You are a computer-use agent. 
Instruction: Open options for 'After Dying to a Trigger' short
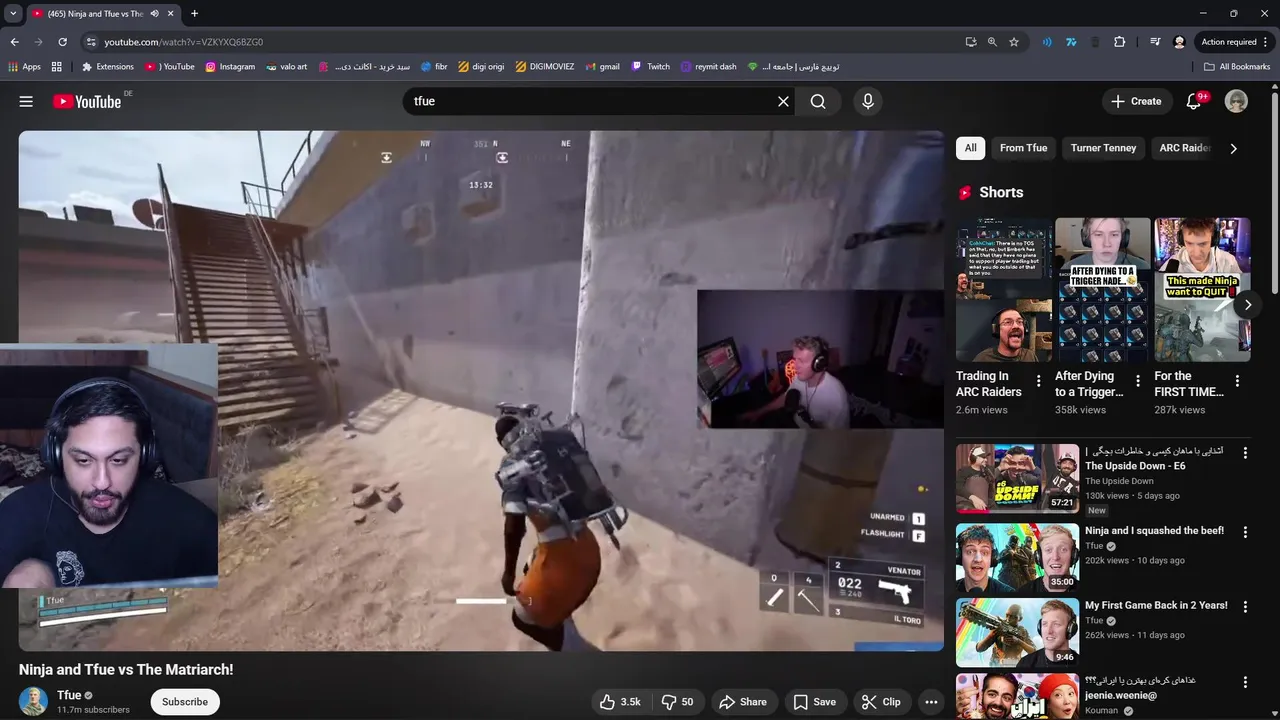[x=1137, y=381]
